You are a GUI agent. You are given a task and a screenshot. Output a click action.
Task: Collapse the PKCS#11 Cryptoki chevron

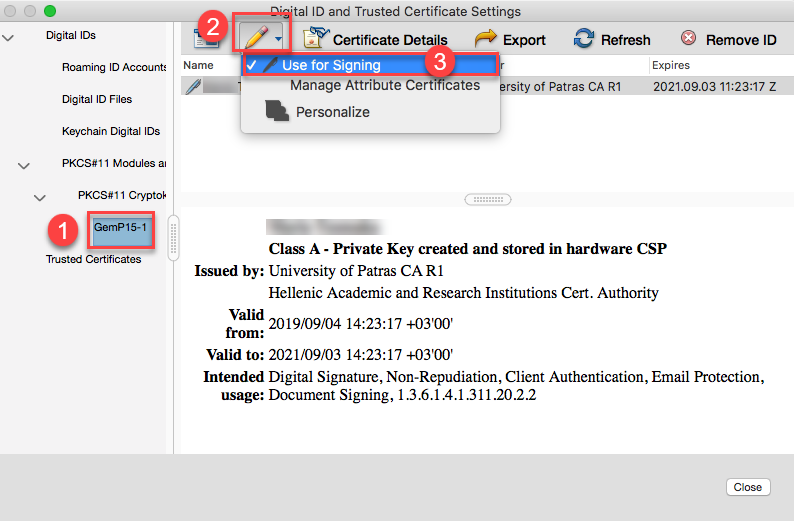click(x=40, y=197)
